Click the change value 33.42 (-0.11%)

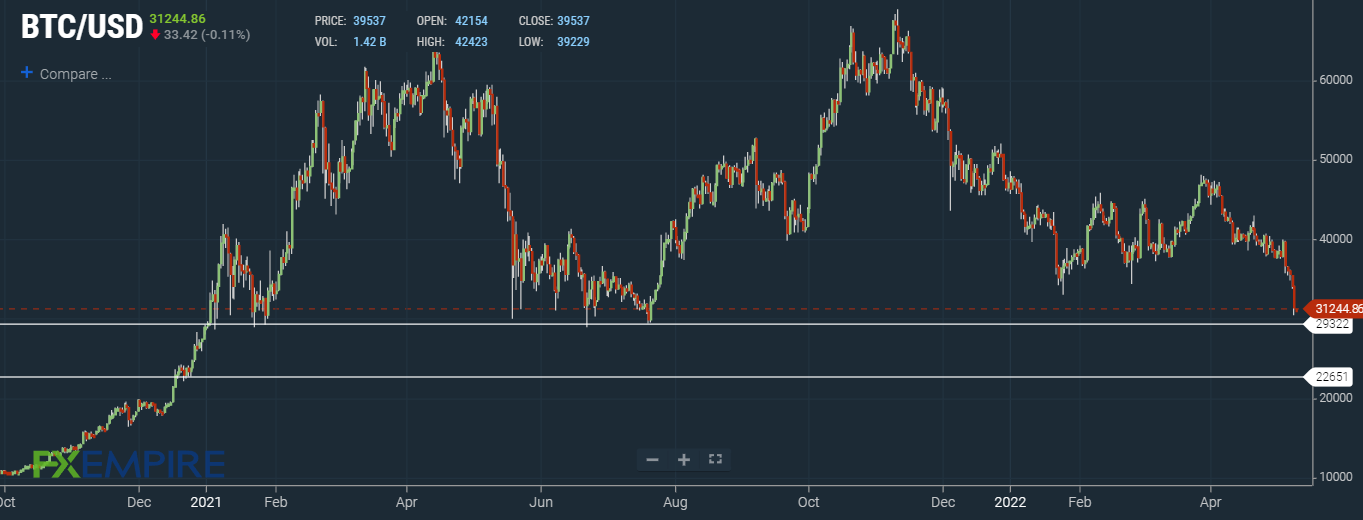pyautogui.click(x=207, y=34)
